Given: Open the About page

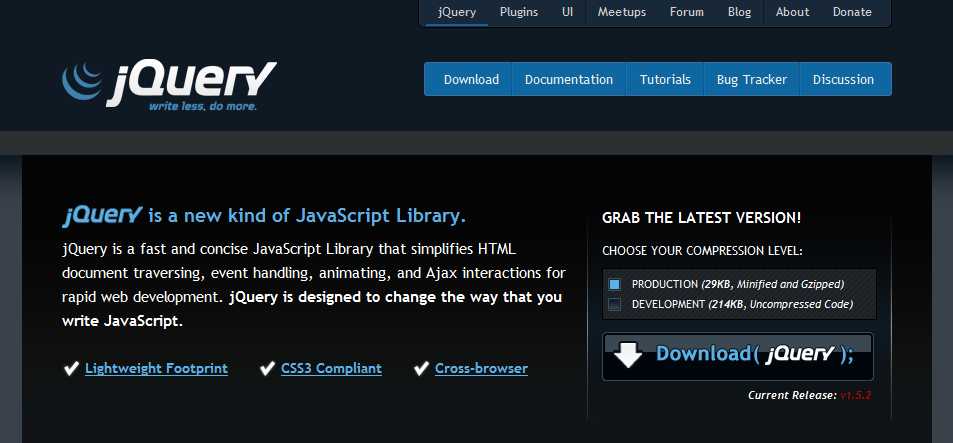Looking at the screenshot, I should click(792, 12).
